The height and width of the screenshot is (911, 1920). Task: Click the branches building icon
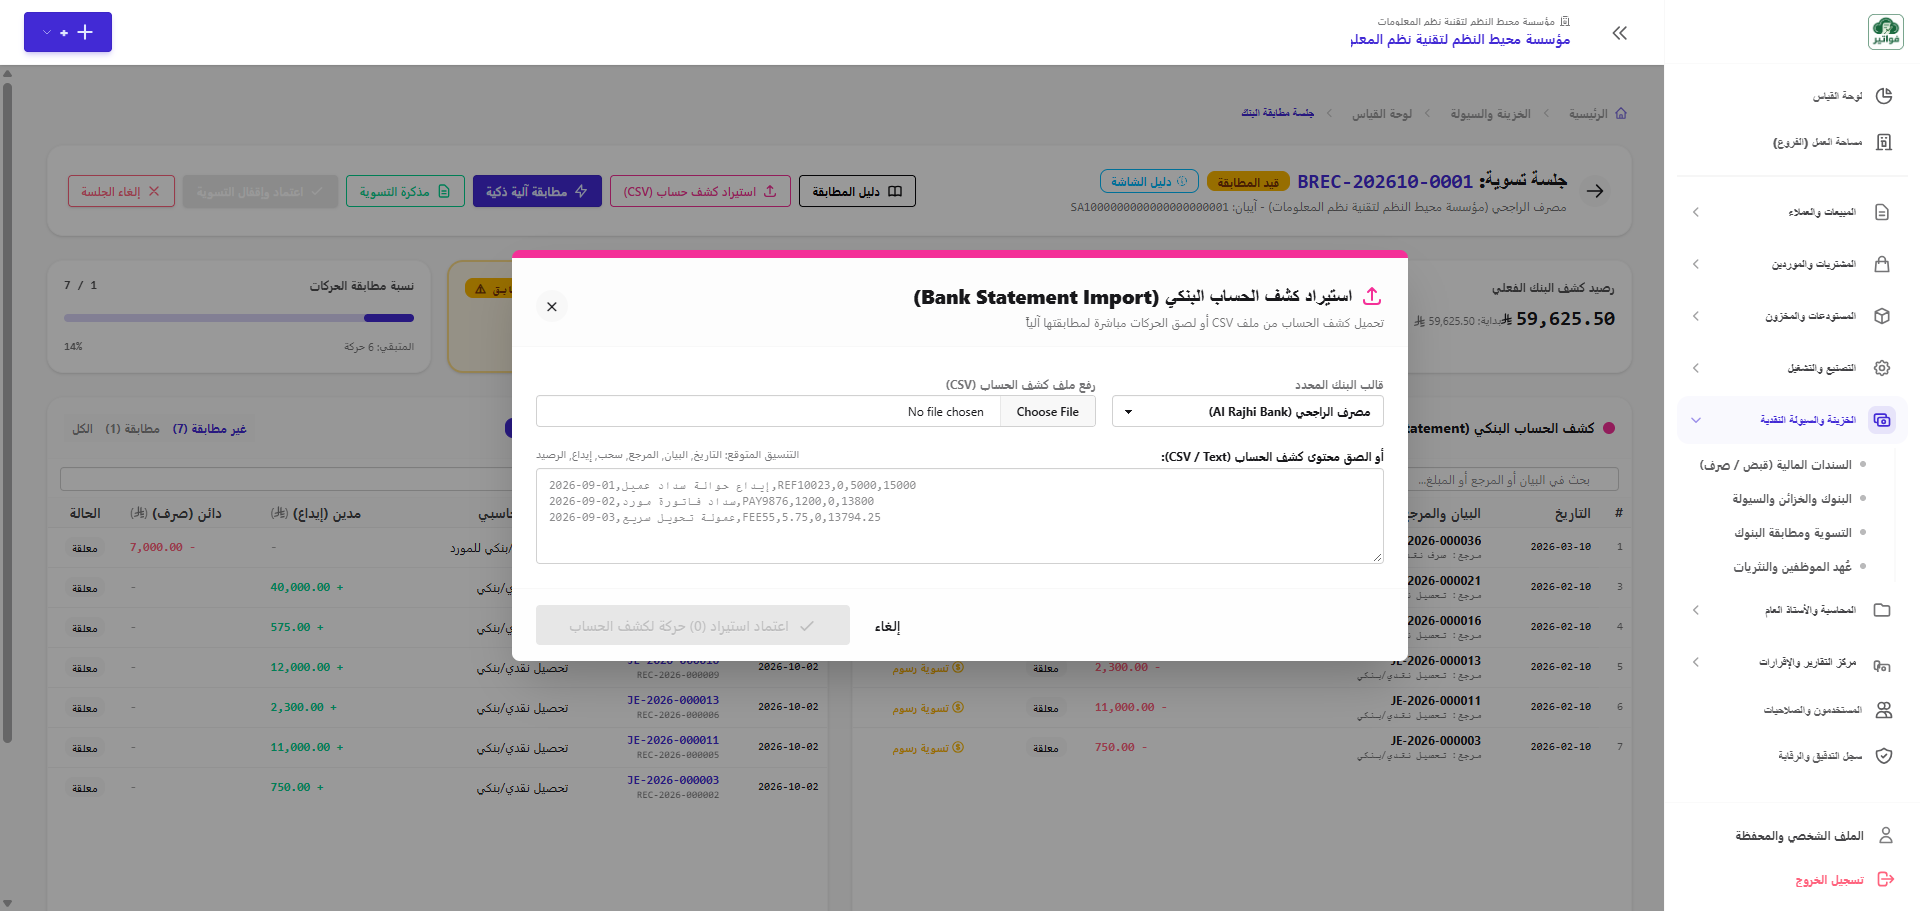(x=1884, y=142)
